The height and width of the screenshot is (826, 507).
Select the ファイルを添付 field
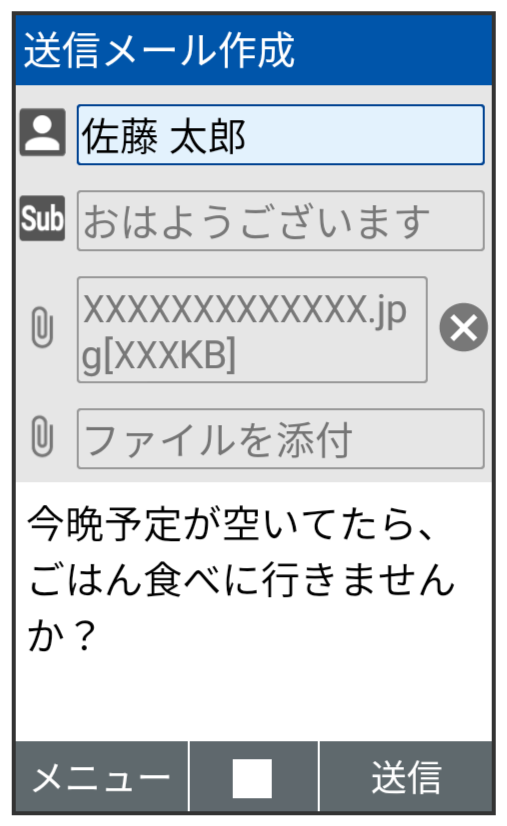click(x=280, y=439)
